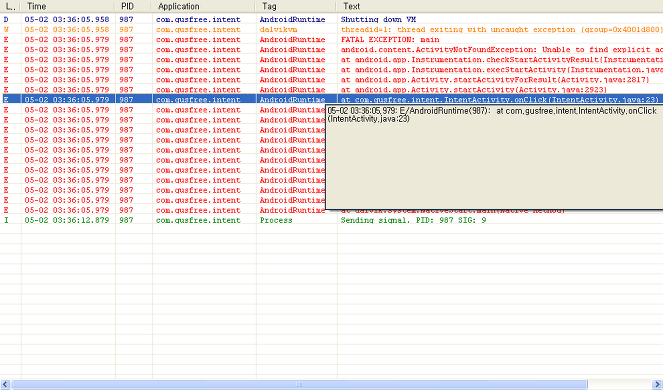Viewport: 663px width, 390px height.
Task: Click the "D" debug level cell
Action: [6, 19]
